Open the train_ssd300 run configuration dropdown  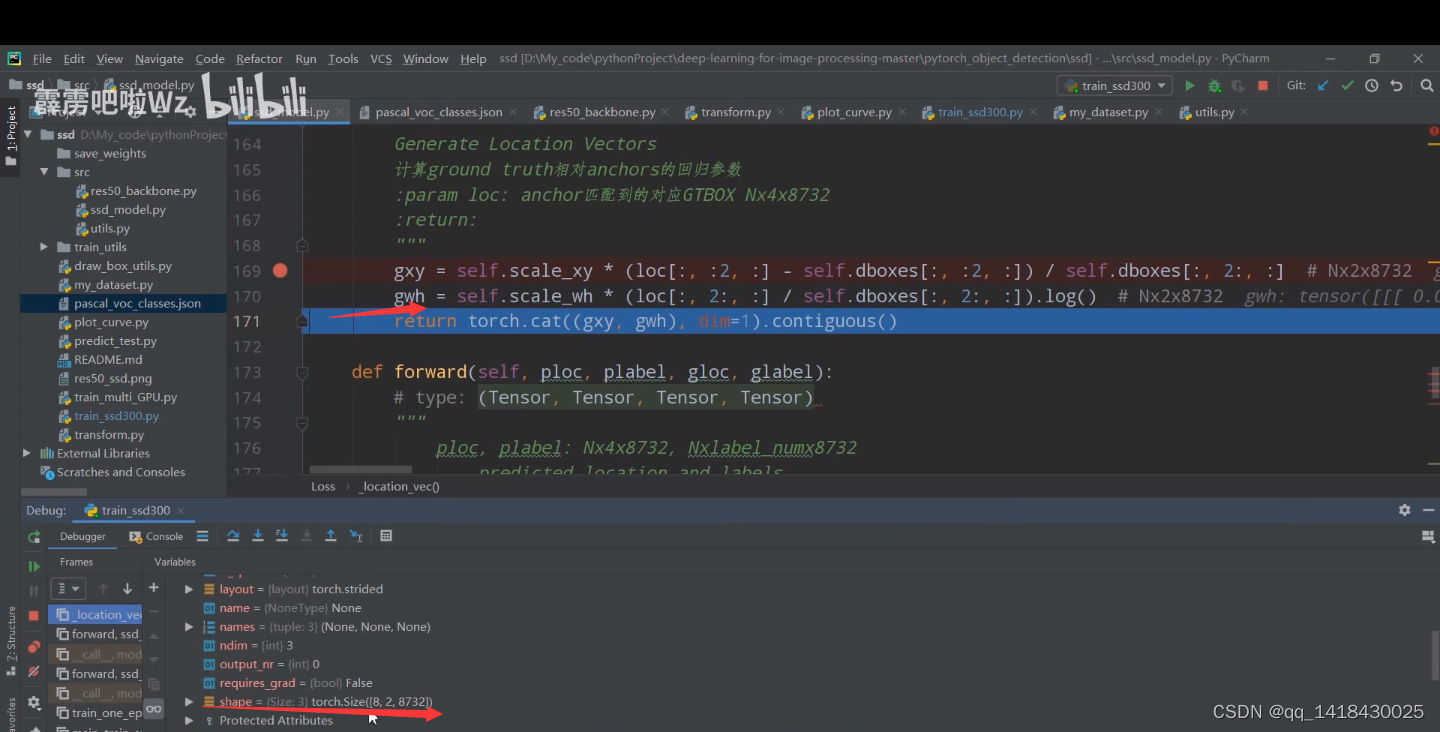pos(1115,86)
